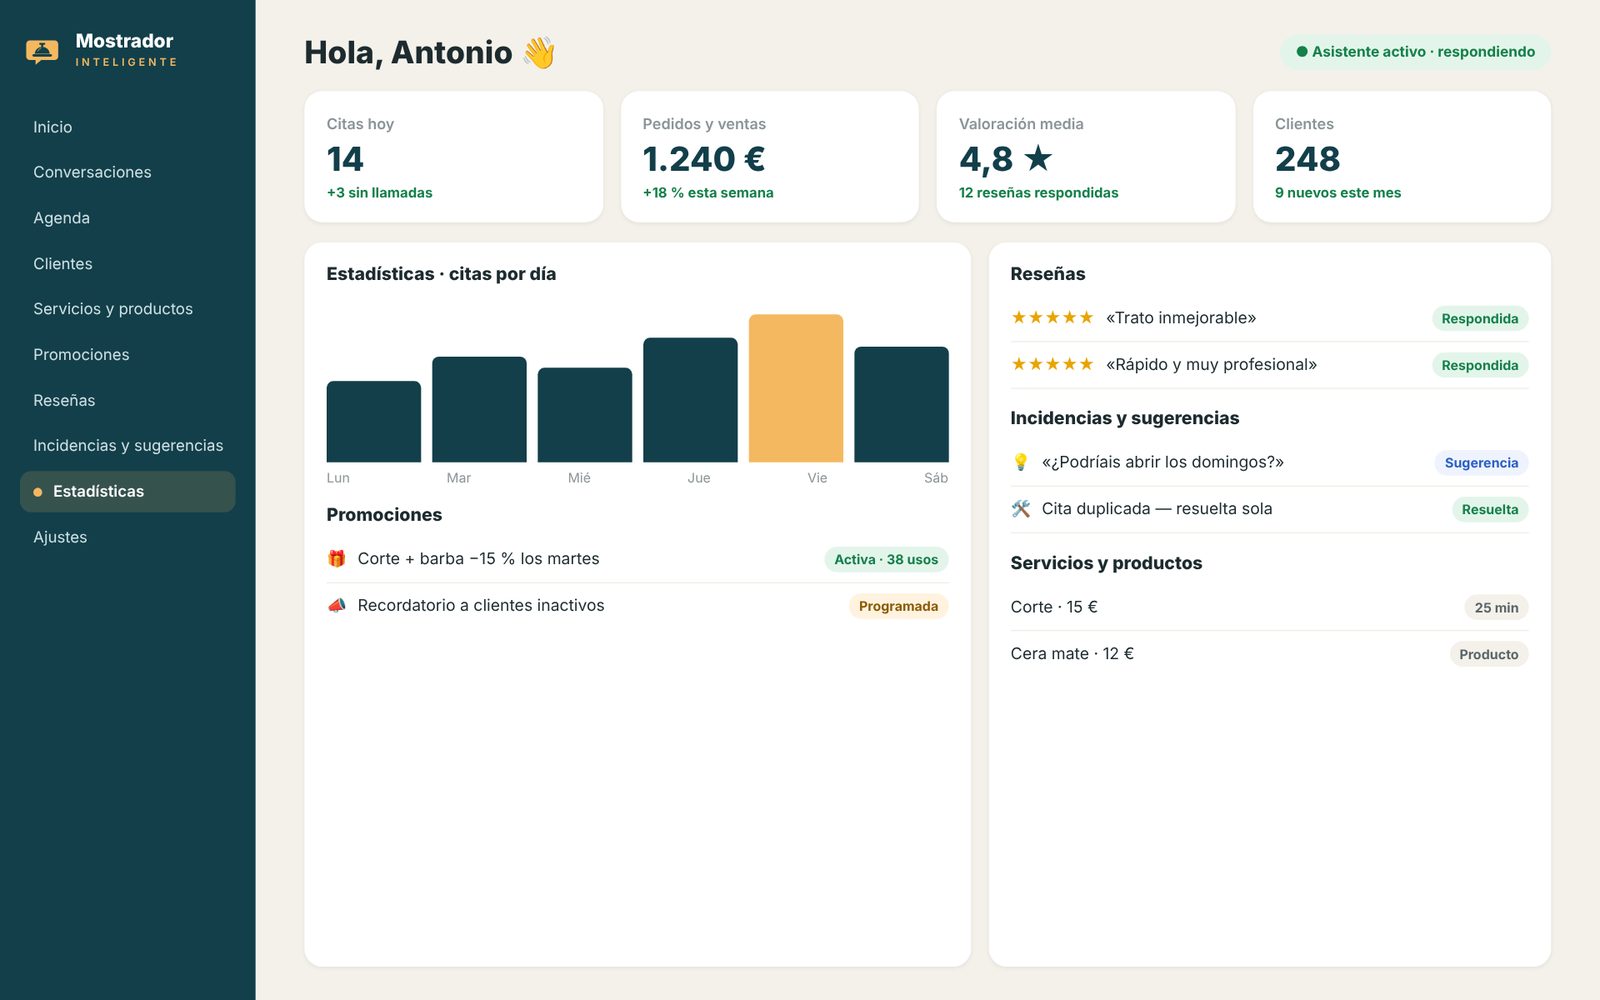Open Servicios y productos in the sidebar
Screen dimensions: 1600x1000
(x=128, y=309)
